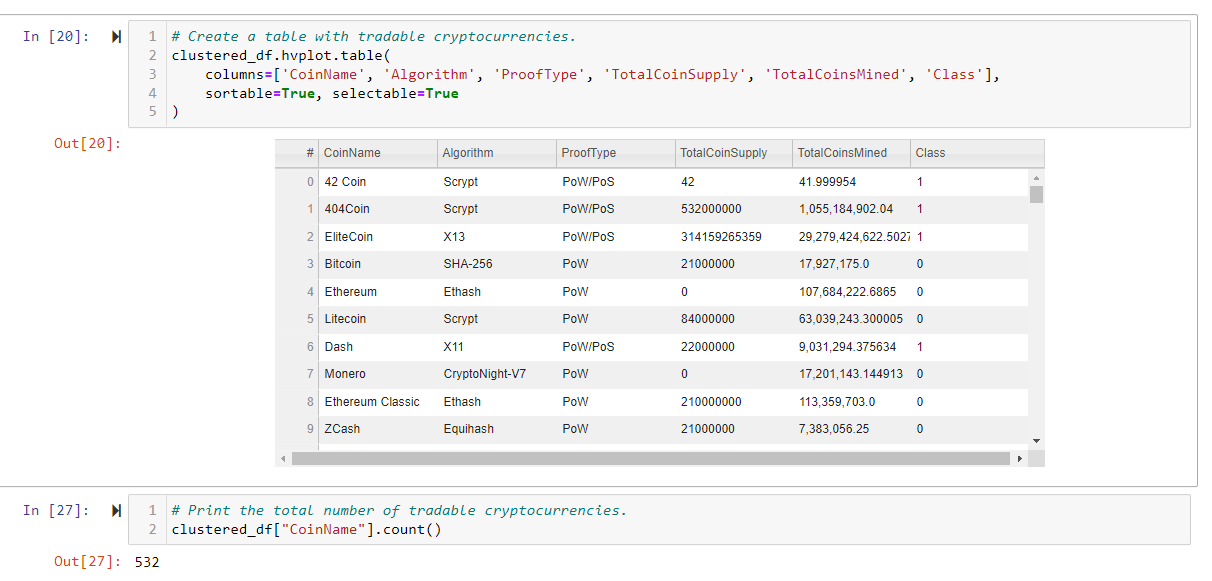Select the 404Coin cell

[x=379, y=209]
